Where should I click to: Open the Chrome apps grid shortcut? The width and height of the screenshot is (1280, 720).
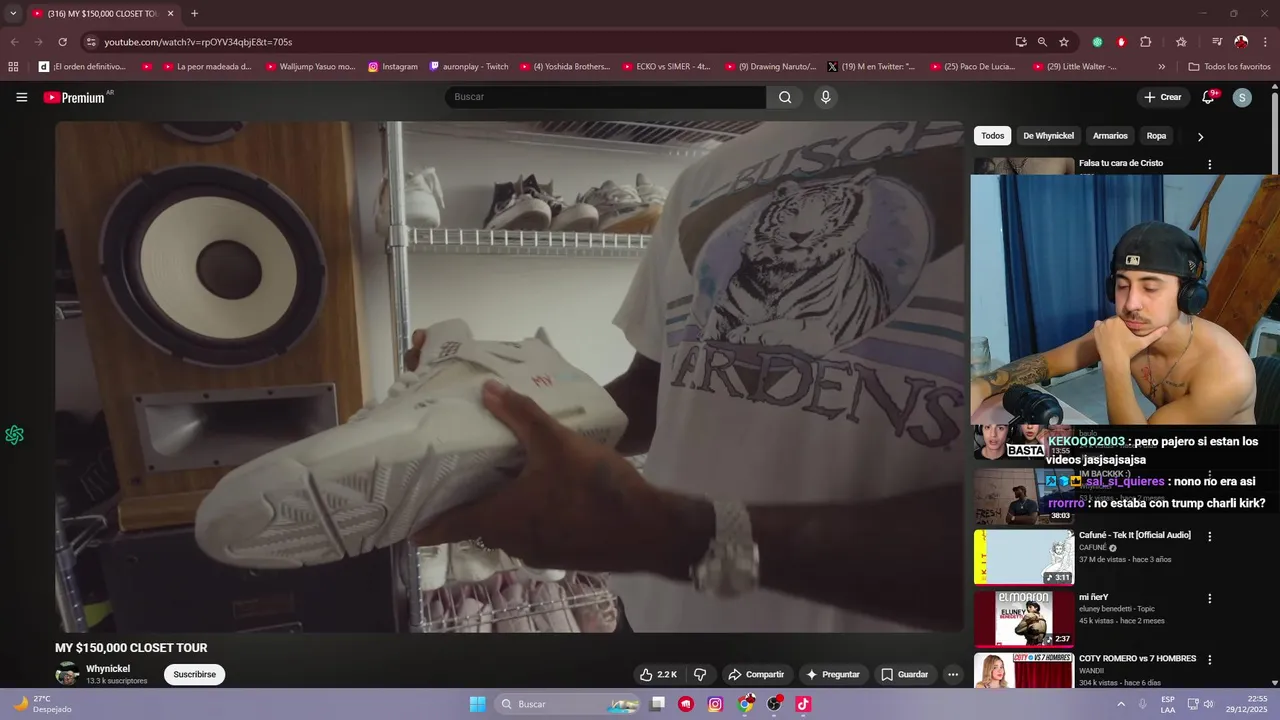point(13,67)
